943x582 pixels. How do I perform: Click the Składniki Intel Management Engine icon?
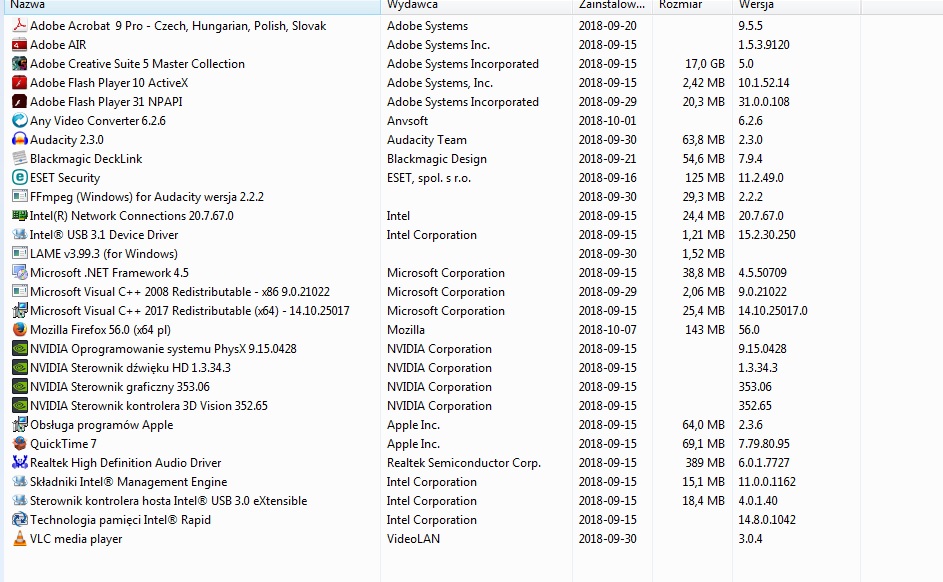[x=20, y=482]
